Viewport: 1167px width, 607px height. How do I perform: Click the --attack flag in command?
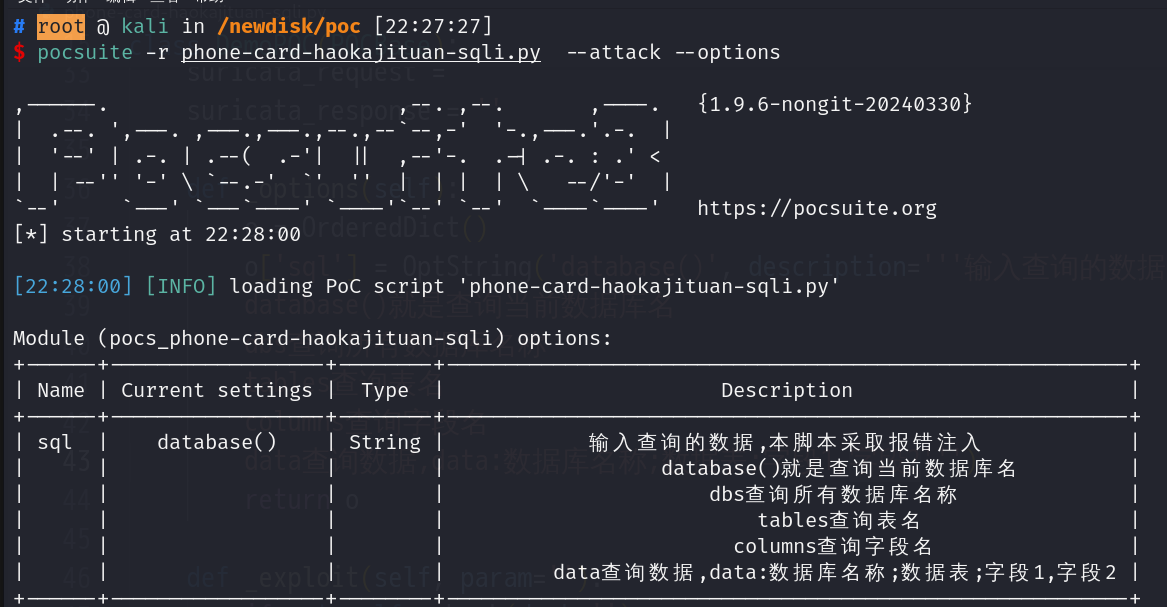pos(613,52)
